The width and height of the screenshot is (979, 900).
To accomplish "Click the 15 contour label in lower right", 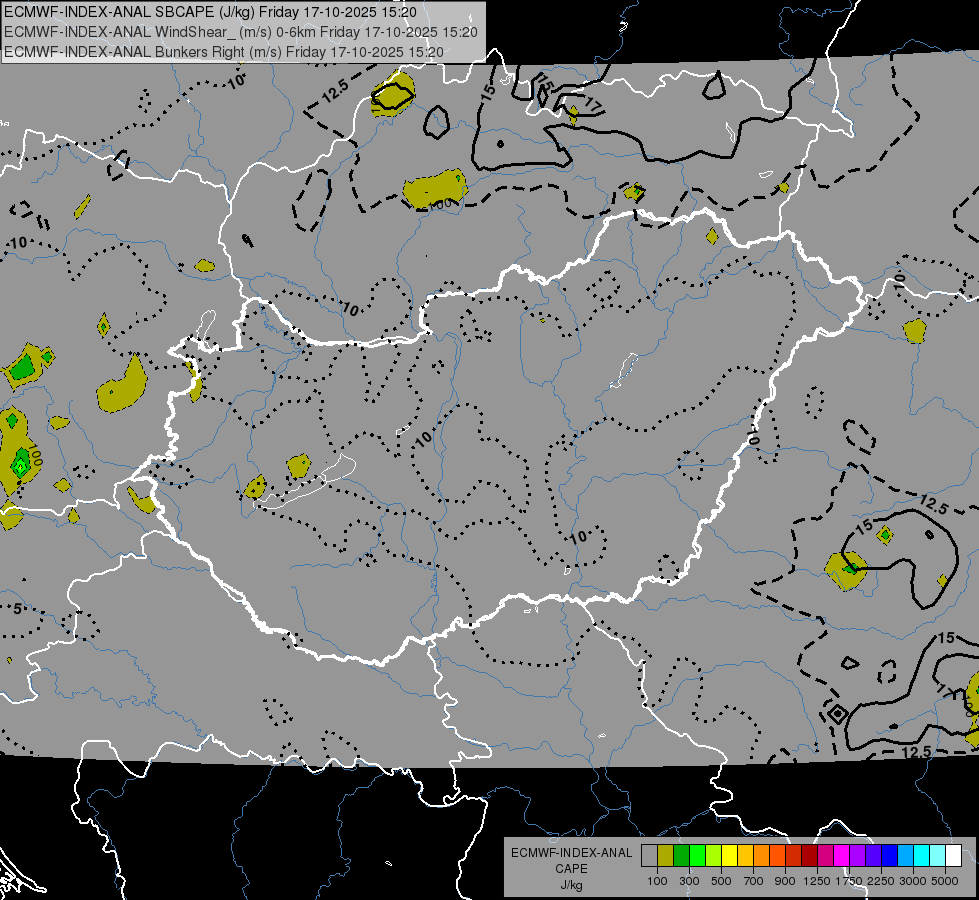I will (x=947, y=638).
